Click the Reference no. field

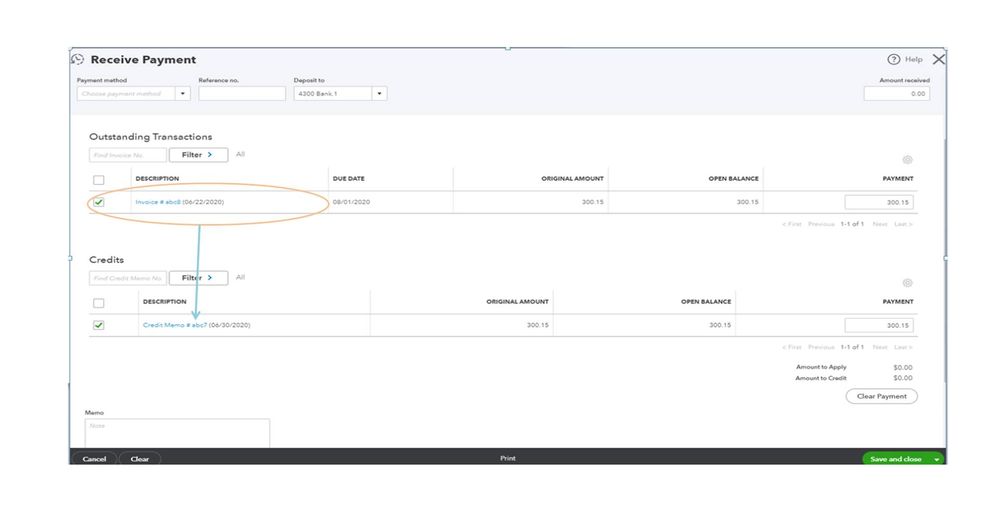click(242, 94)
